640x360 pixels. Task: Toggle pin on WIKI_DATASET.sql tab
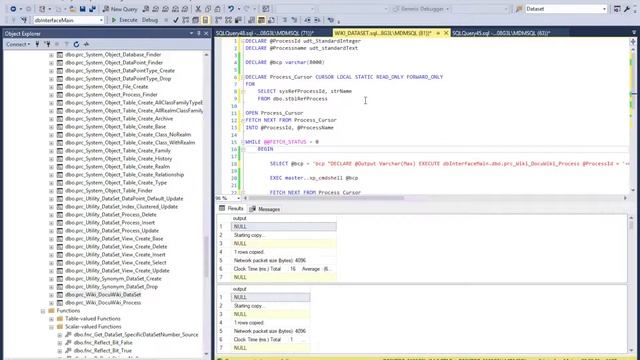click(x=438, y=33)
